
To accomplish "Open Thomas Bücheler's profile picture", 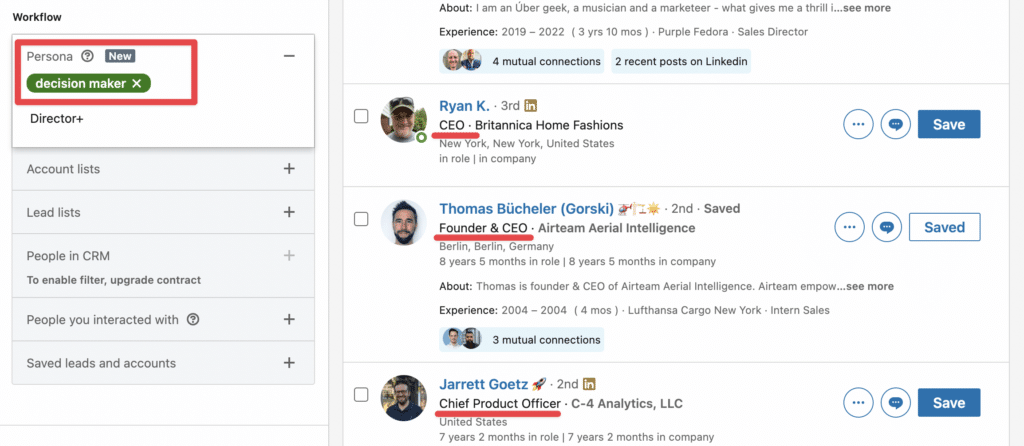I will pos(404,223).
